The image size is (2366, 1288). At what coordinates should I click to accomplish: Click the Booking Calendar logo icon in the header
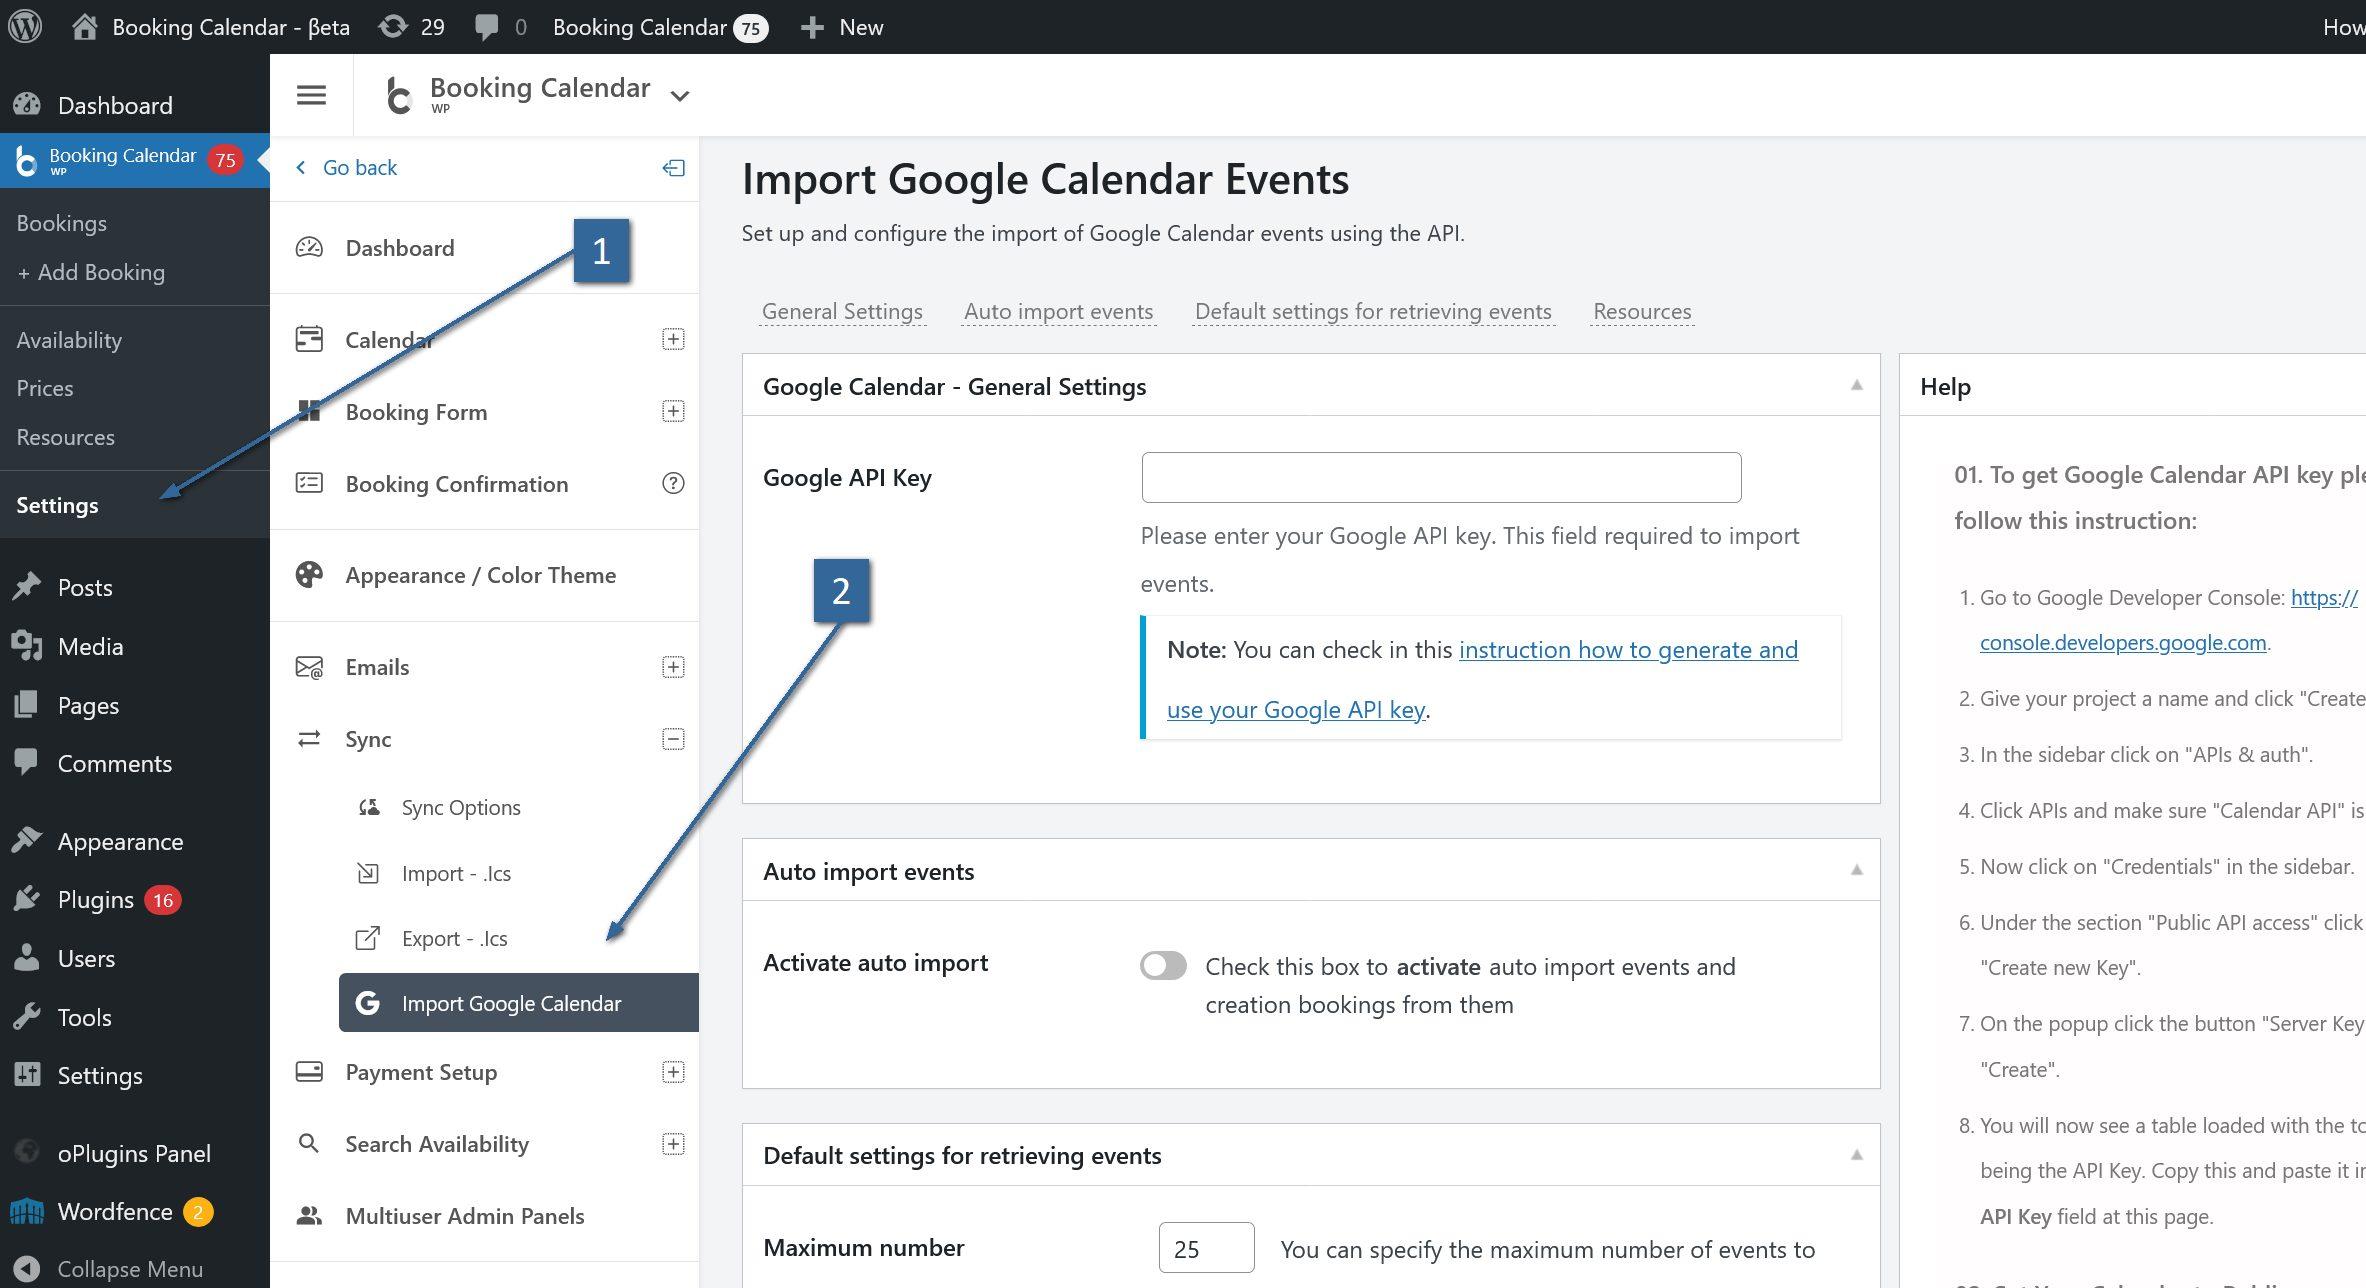(x=399, y=95)
